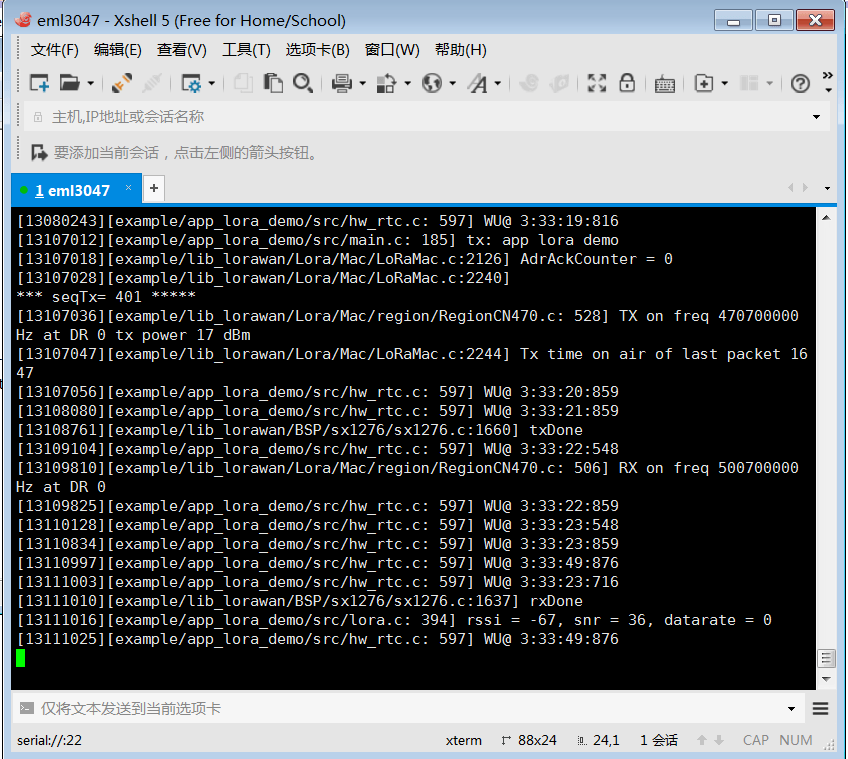Expand toolbar overflow chevrons
The width and height of the screenshot is (848, 759).
point(827,75)
